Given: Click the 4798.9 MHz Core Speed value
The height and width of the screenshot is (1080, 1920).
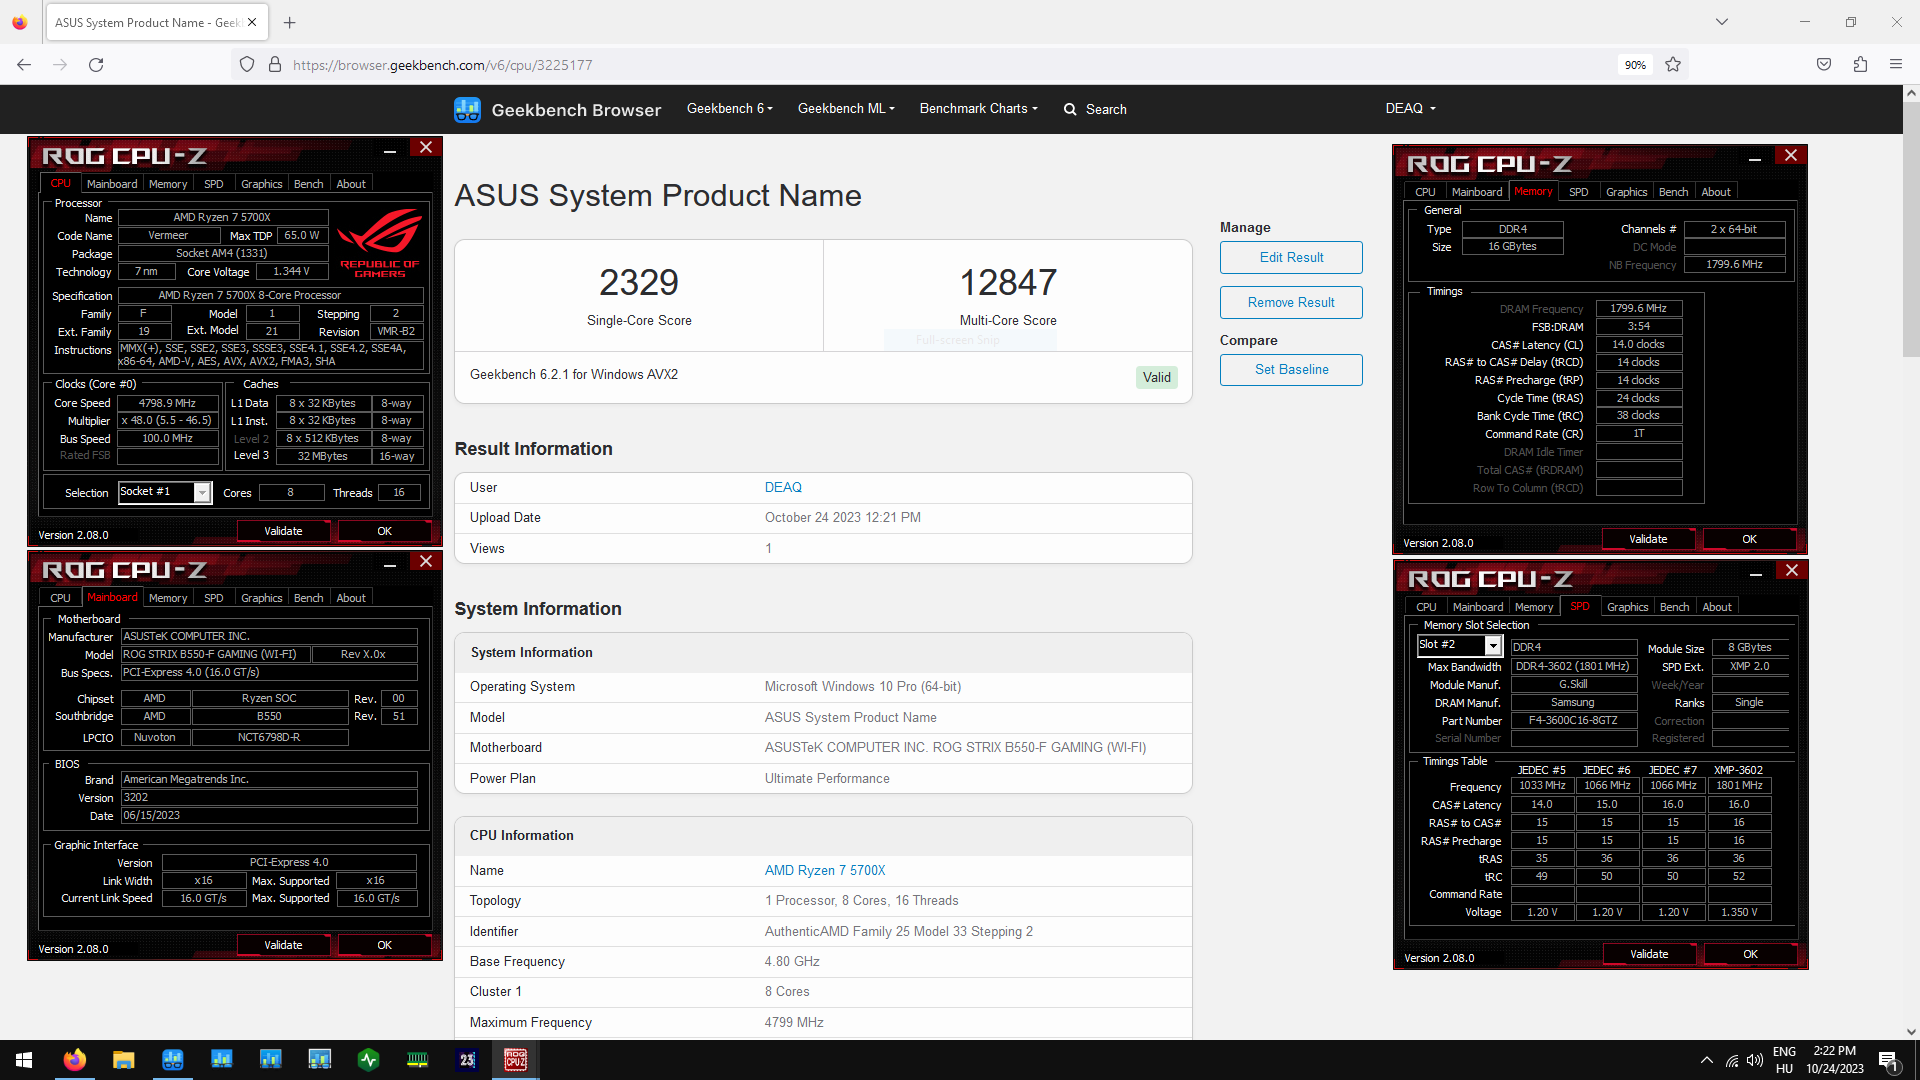Looking at the screenshot, I should 168,404.
